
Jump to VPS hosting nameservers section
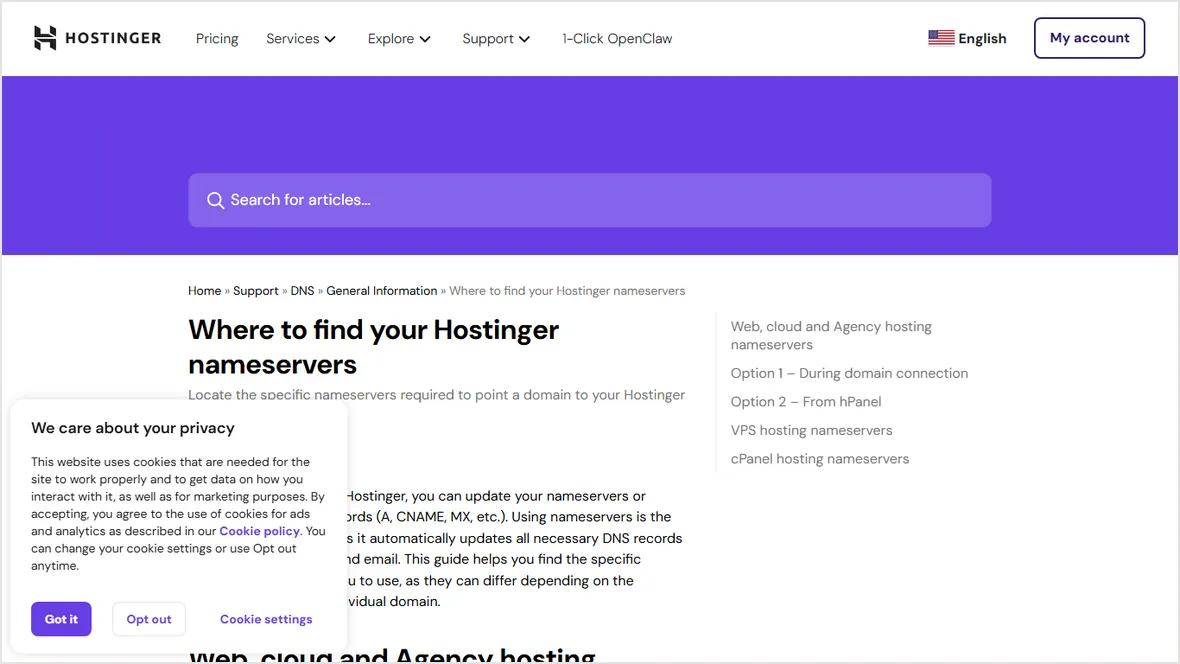pyautogui.click(x=811, y=431)
